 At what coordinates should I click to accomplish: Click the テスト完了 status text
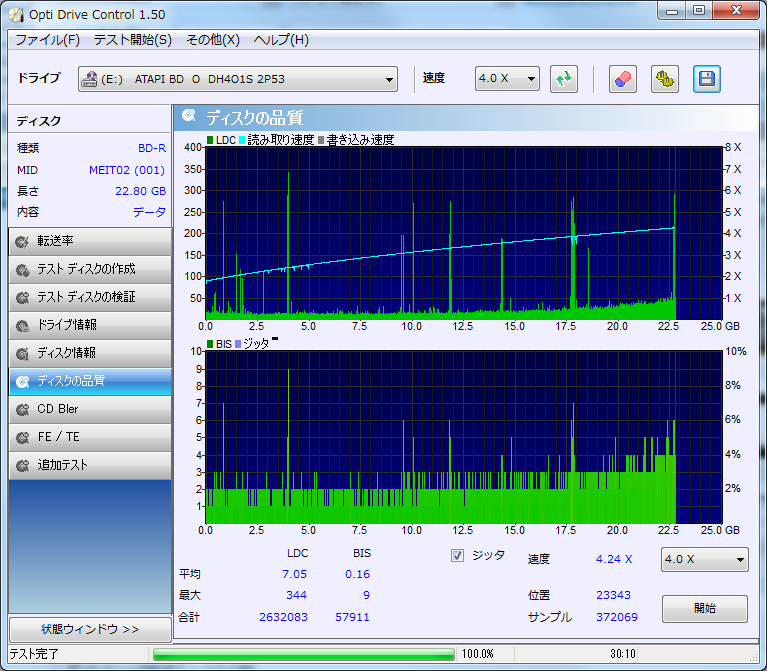(34, 654)
